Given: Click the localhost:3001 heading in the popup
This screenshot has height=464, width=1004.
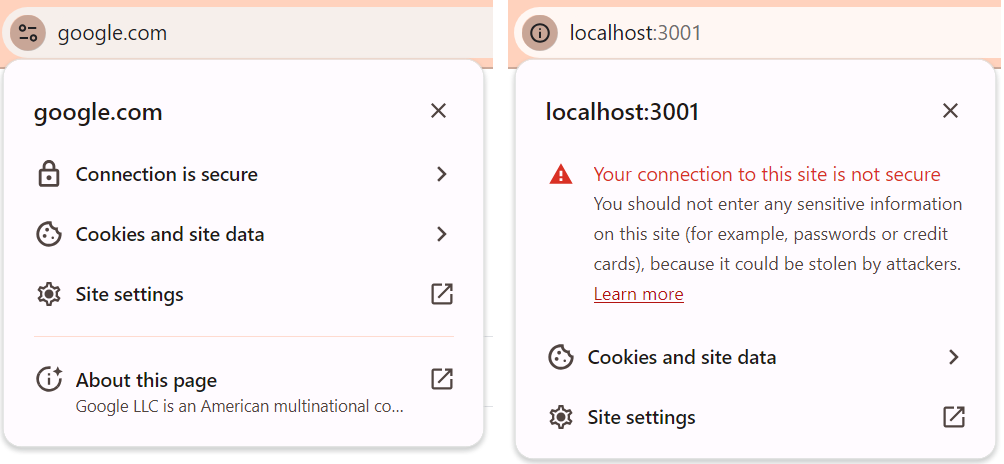Looking at the screenshot, I should pos(622,112).
